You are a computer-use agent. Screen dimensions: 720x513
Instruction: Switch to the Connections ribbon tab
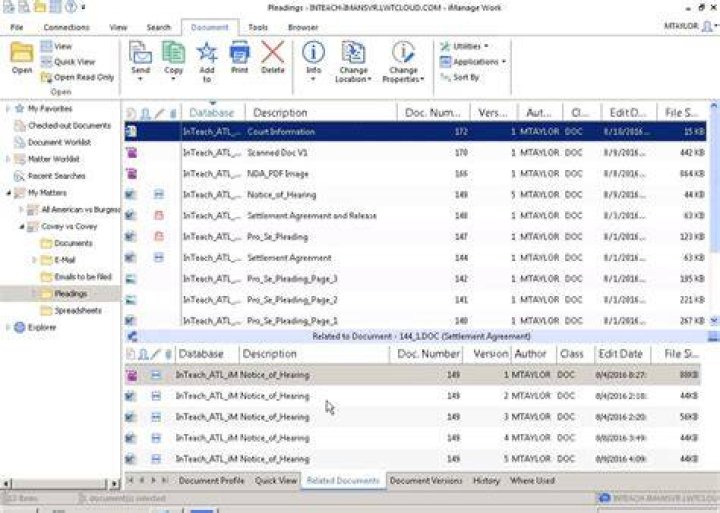67,28
